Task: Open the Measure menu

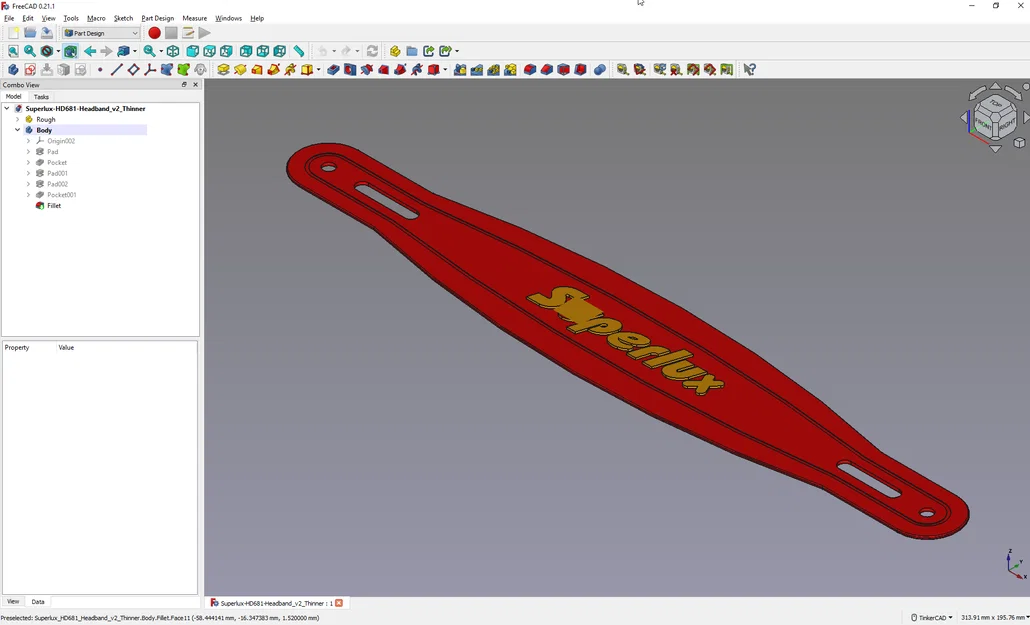Action: pyautogui.click(x=194, y=18)
